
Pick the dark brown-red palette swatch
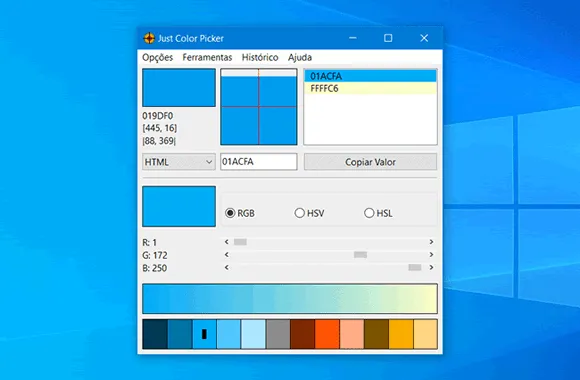303,334
